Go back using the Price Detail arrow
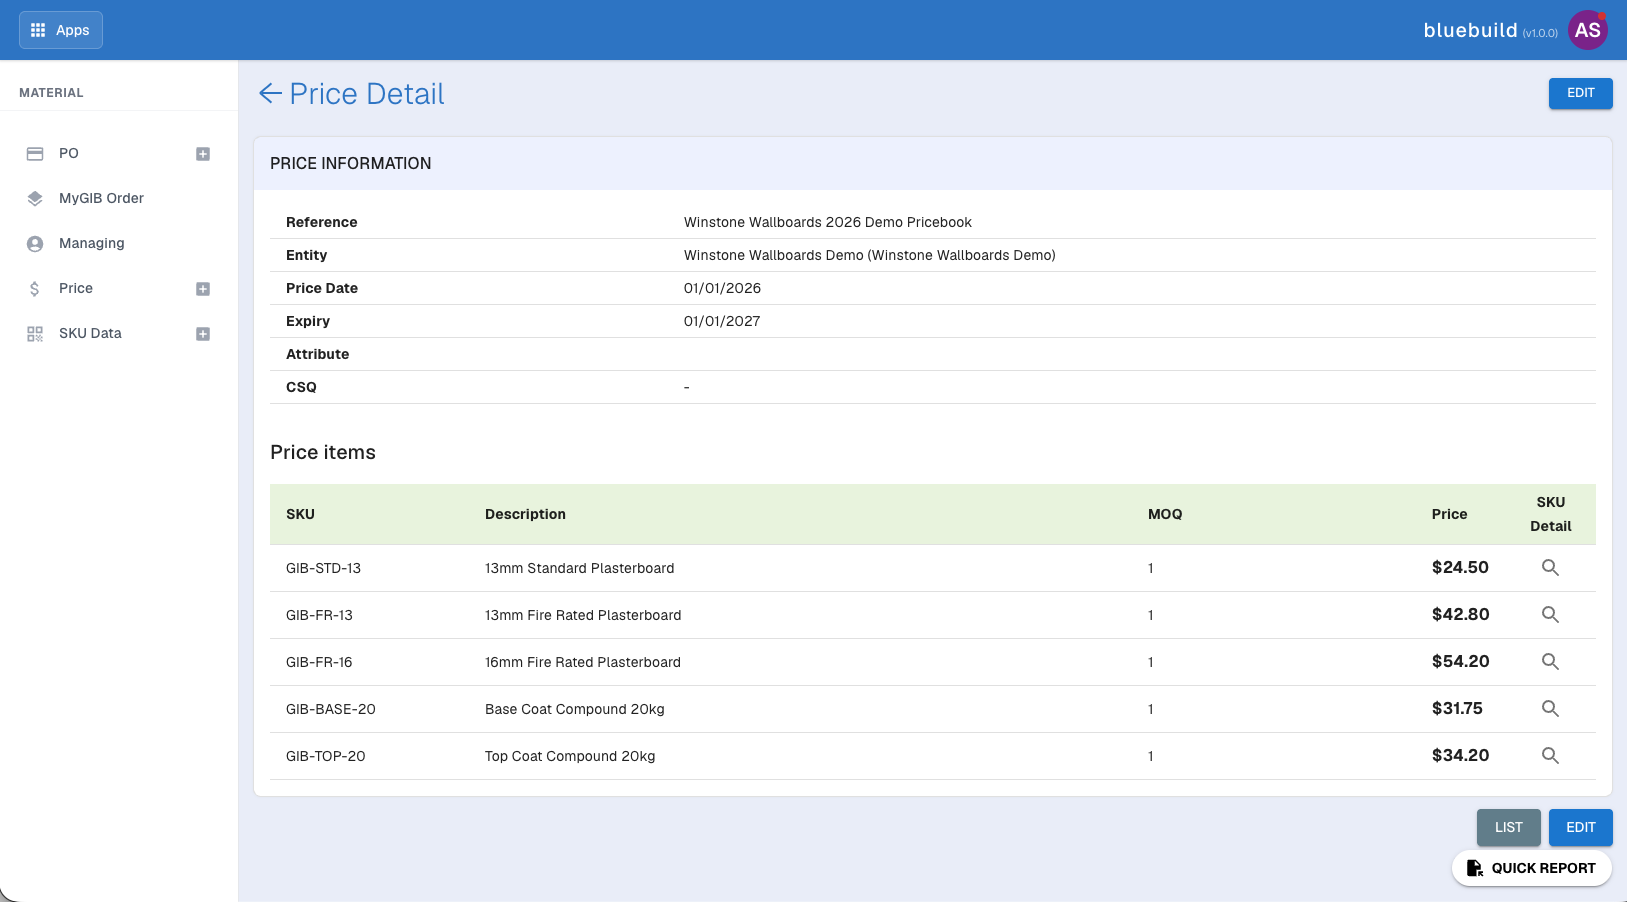 point(270,94)
